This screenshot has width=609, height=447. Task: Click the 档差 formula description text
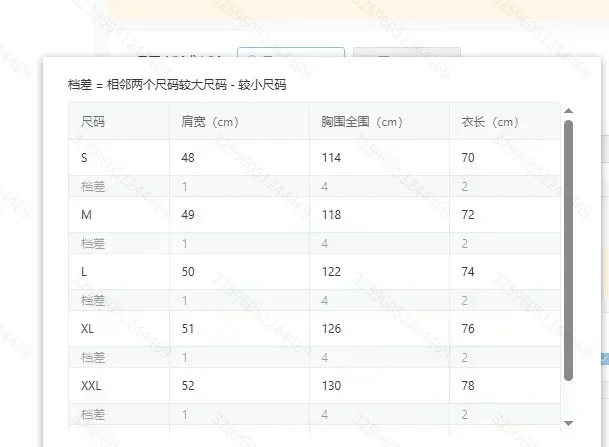(177, 85)
